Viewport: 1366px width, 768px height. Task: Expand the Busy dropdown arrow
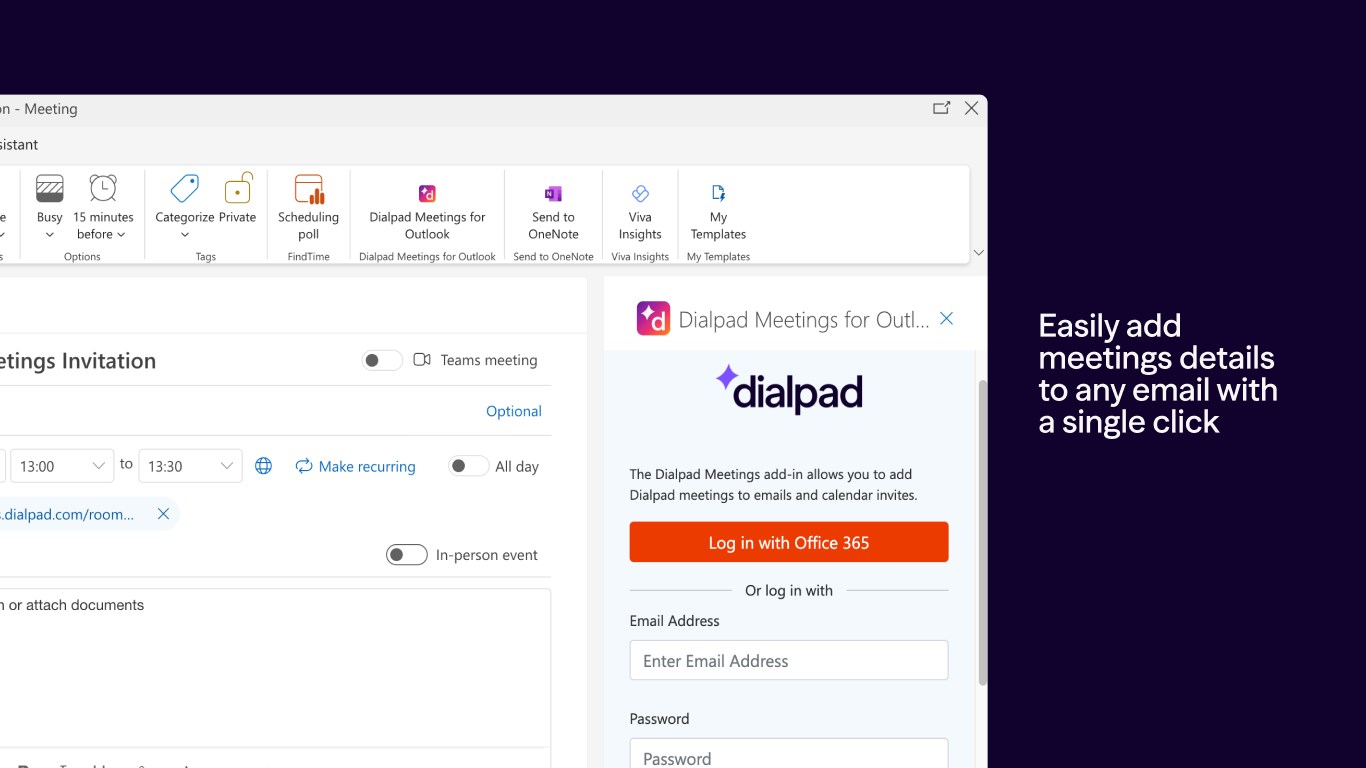pyautogui.click(x=49, y=236)
